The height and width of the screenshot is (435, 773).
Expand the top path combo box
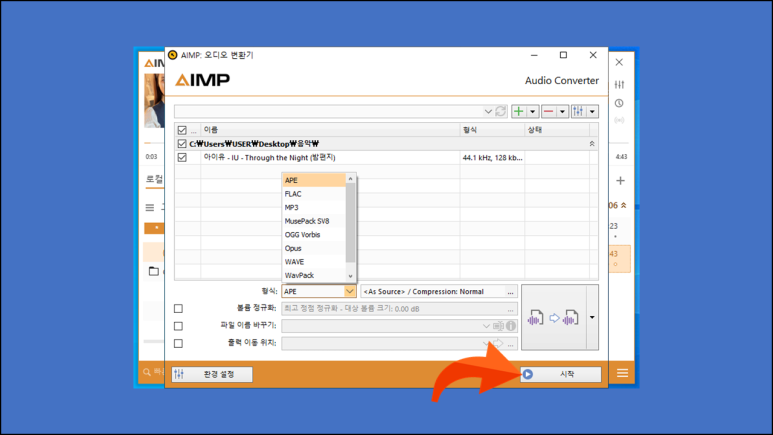pos(488,111)
